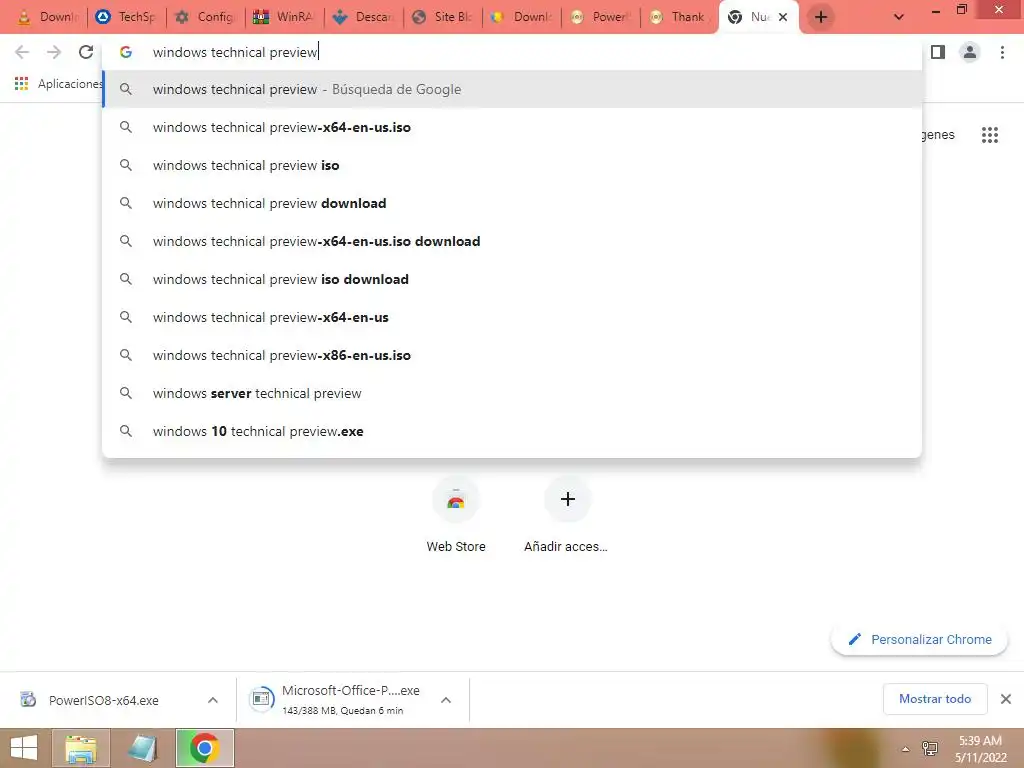Click the Mostrar todo button
This screenshot has height=768, width=1024.
935,699
